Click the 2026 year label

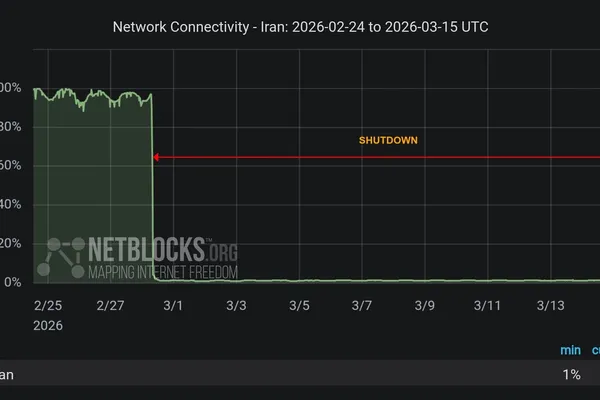tap(48, 326)
